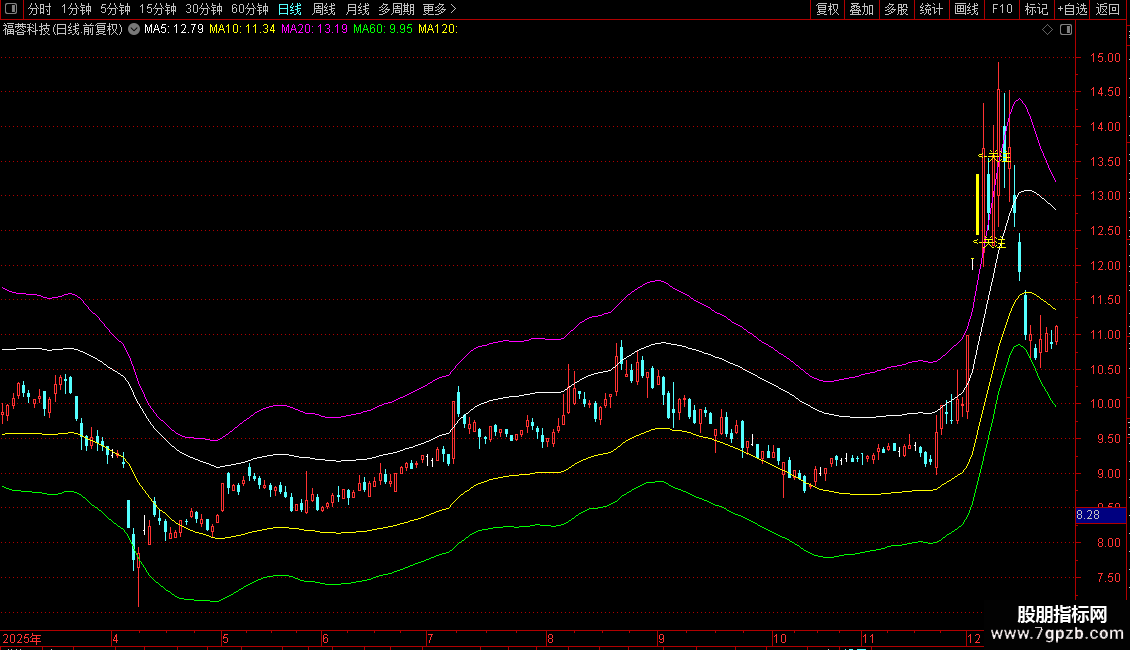
Task: Click the 2025年 label on time axis
Action: pos(23,638)
